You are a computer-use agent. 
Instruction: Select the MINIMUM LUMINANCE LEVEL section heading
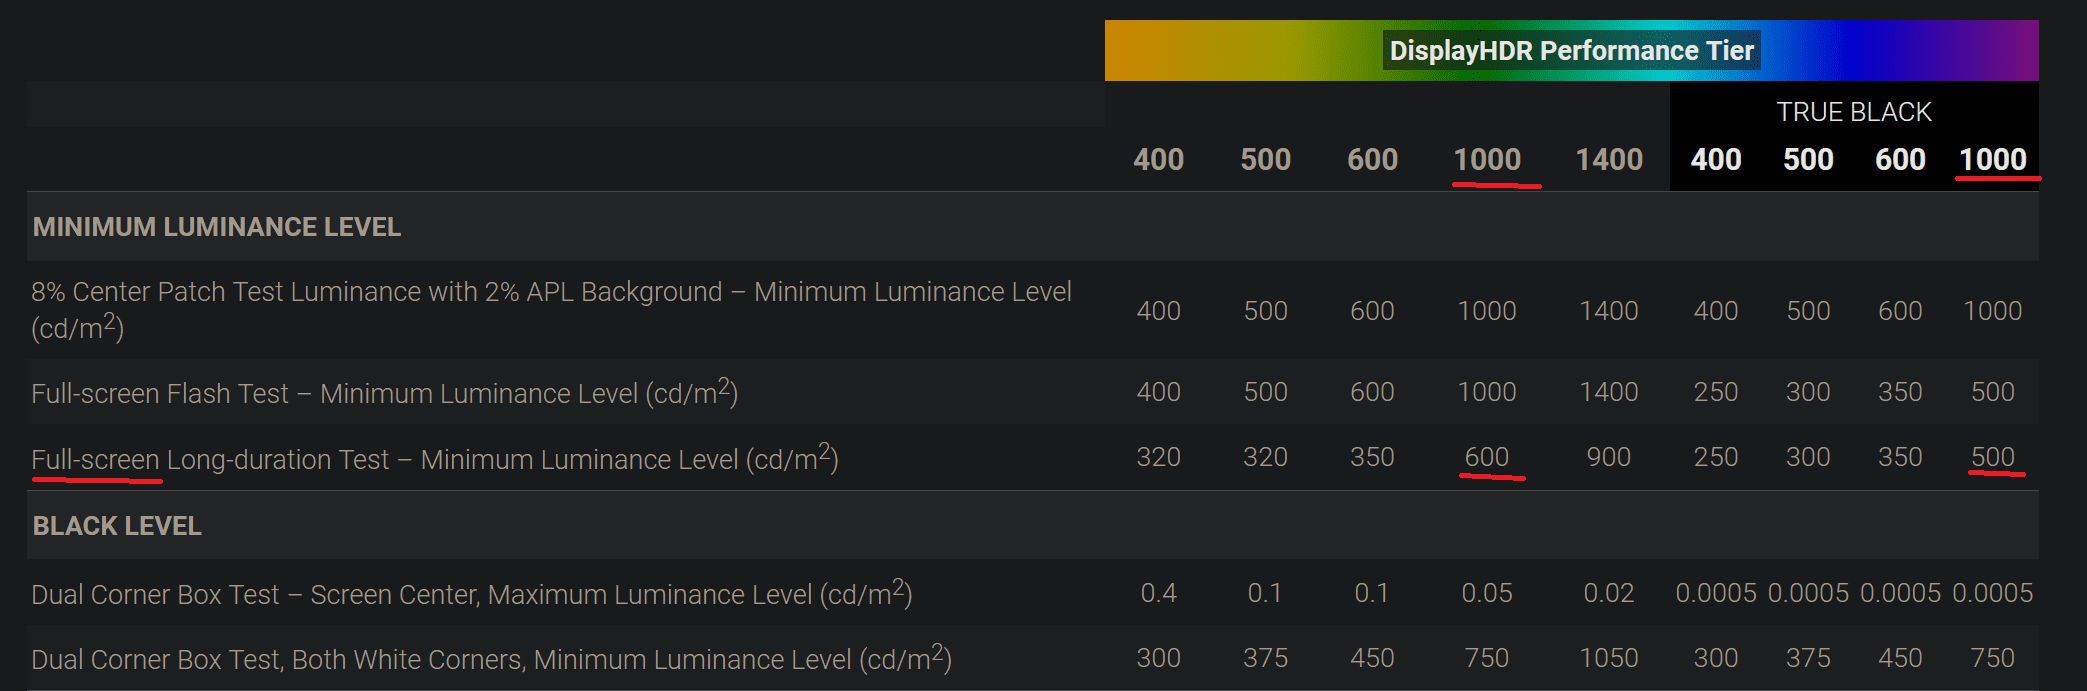(x=217, y=227)
